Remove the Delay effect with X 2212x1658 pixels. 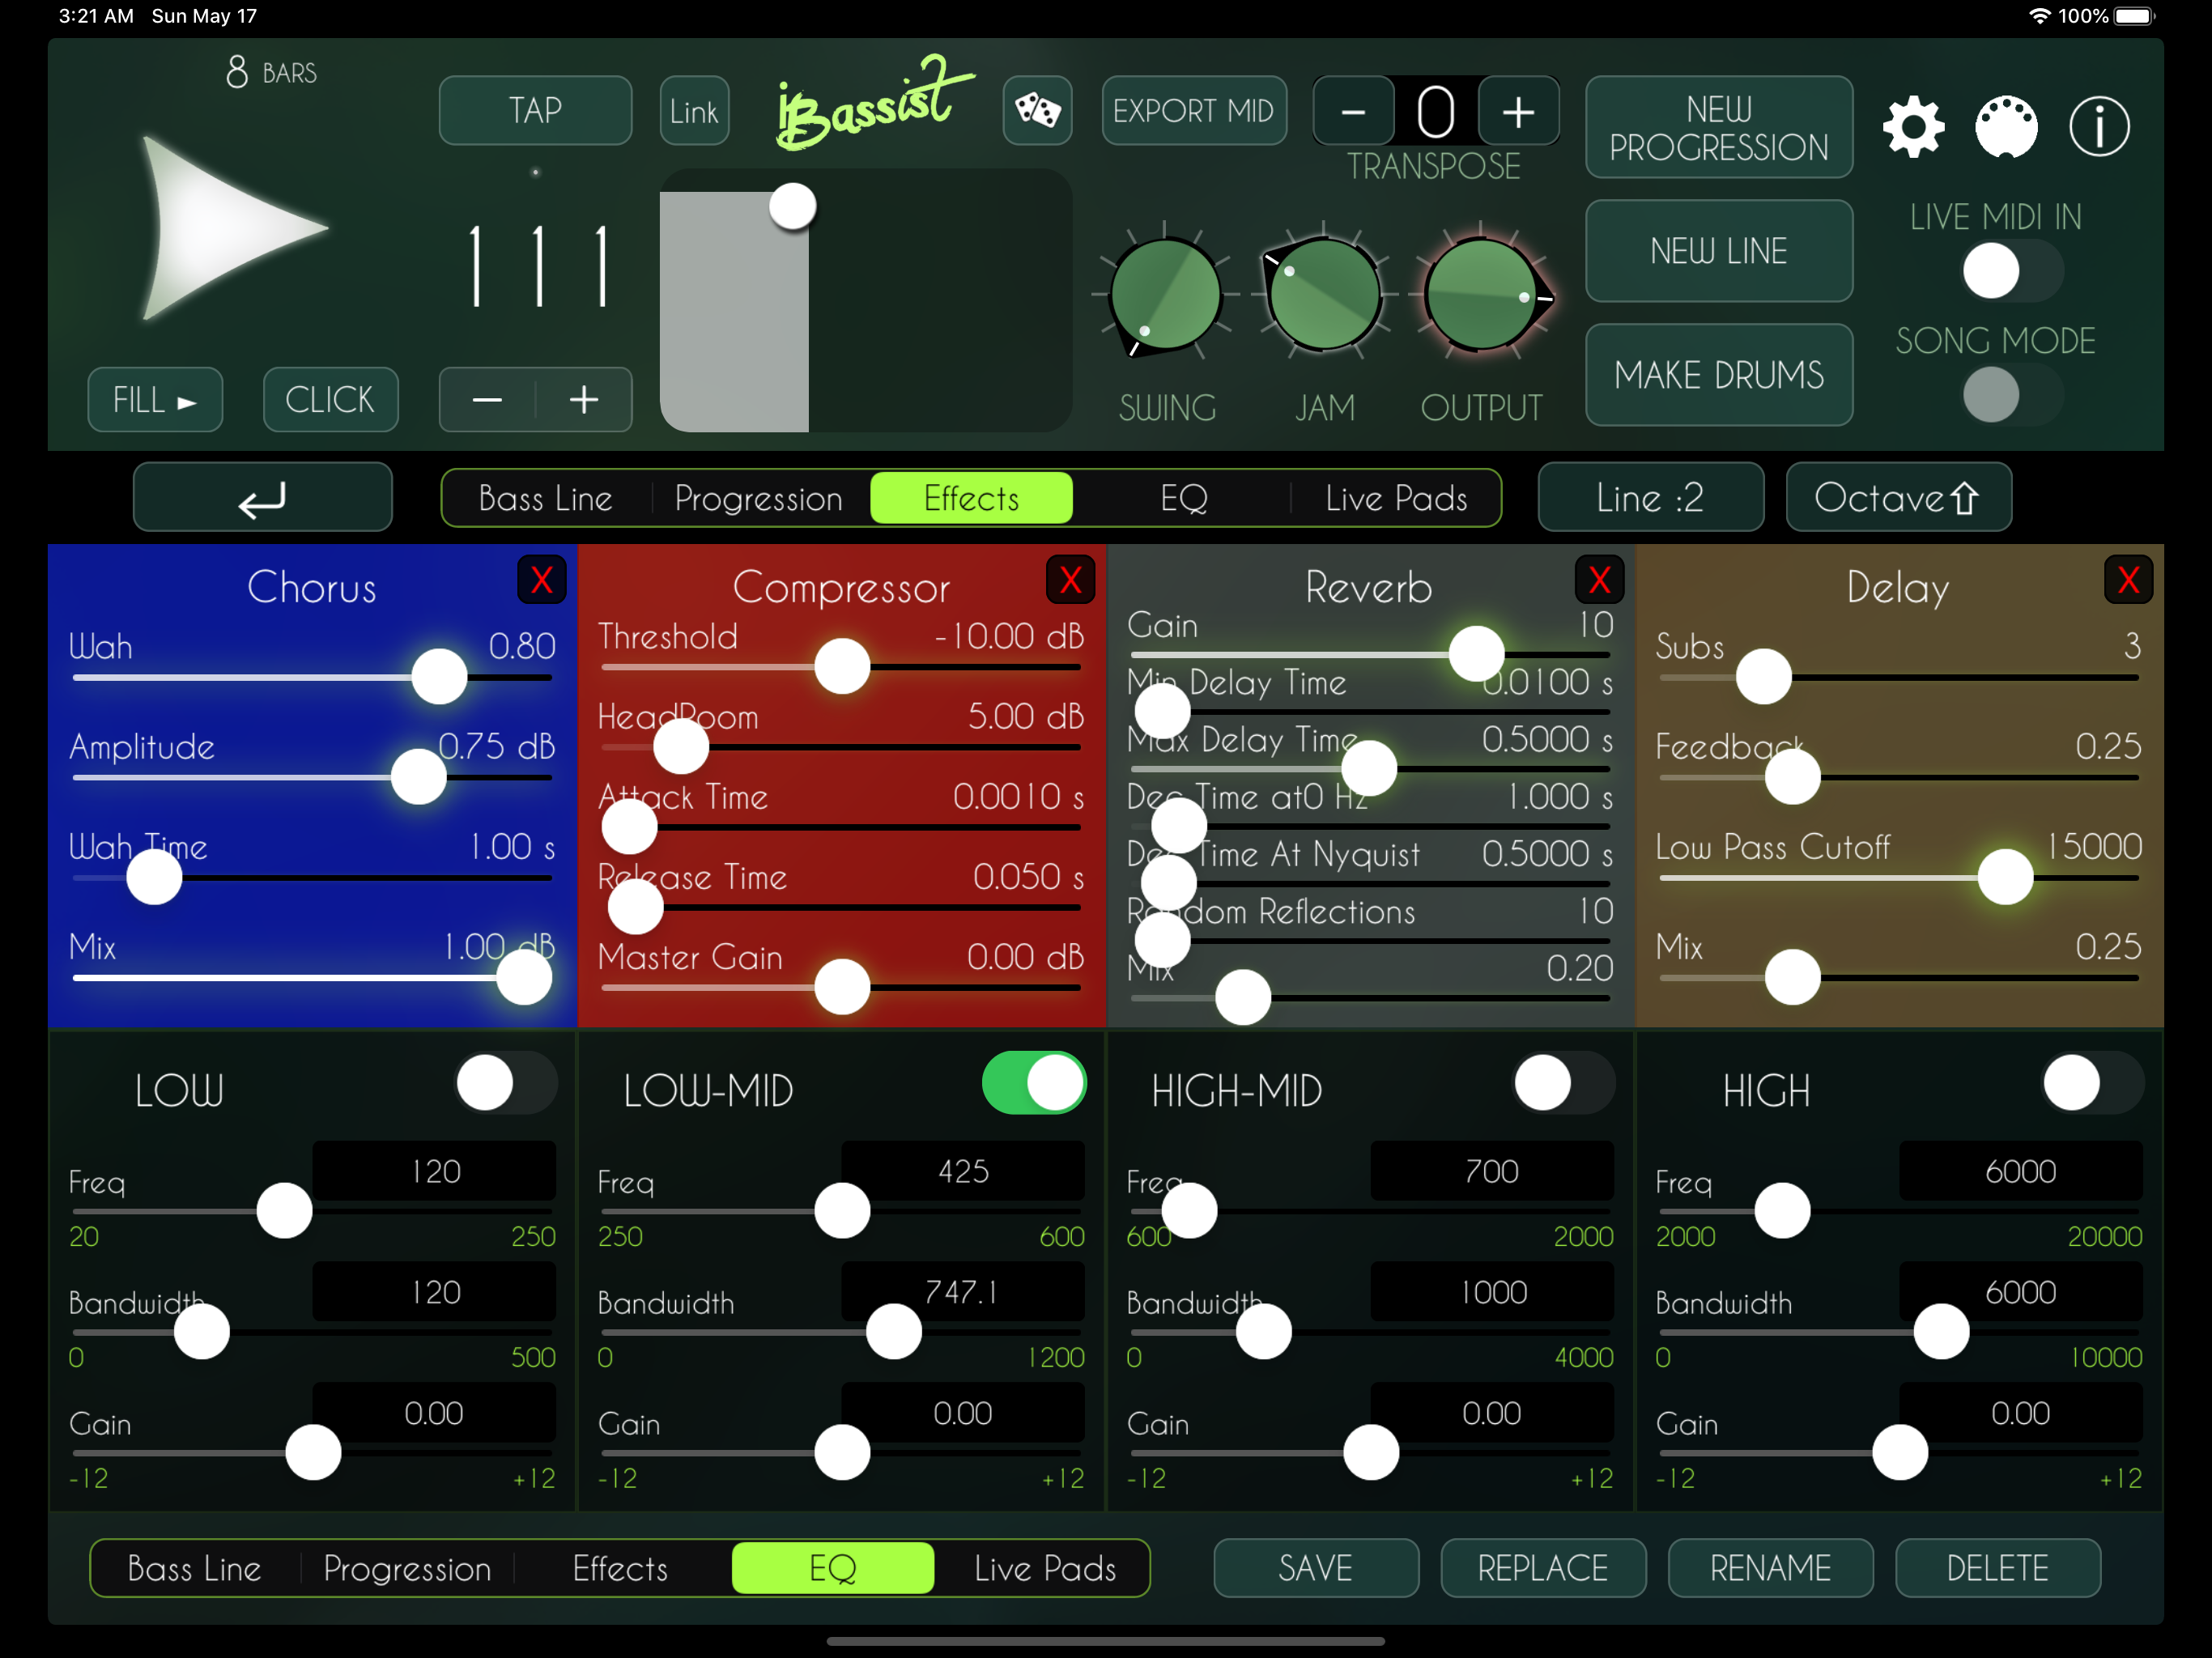pyautogui.click(x=2127, y=580)
